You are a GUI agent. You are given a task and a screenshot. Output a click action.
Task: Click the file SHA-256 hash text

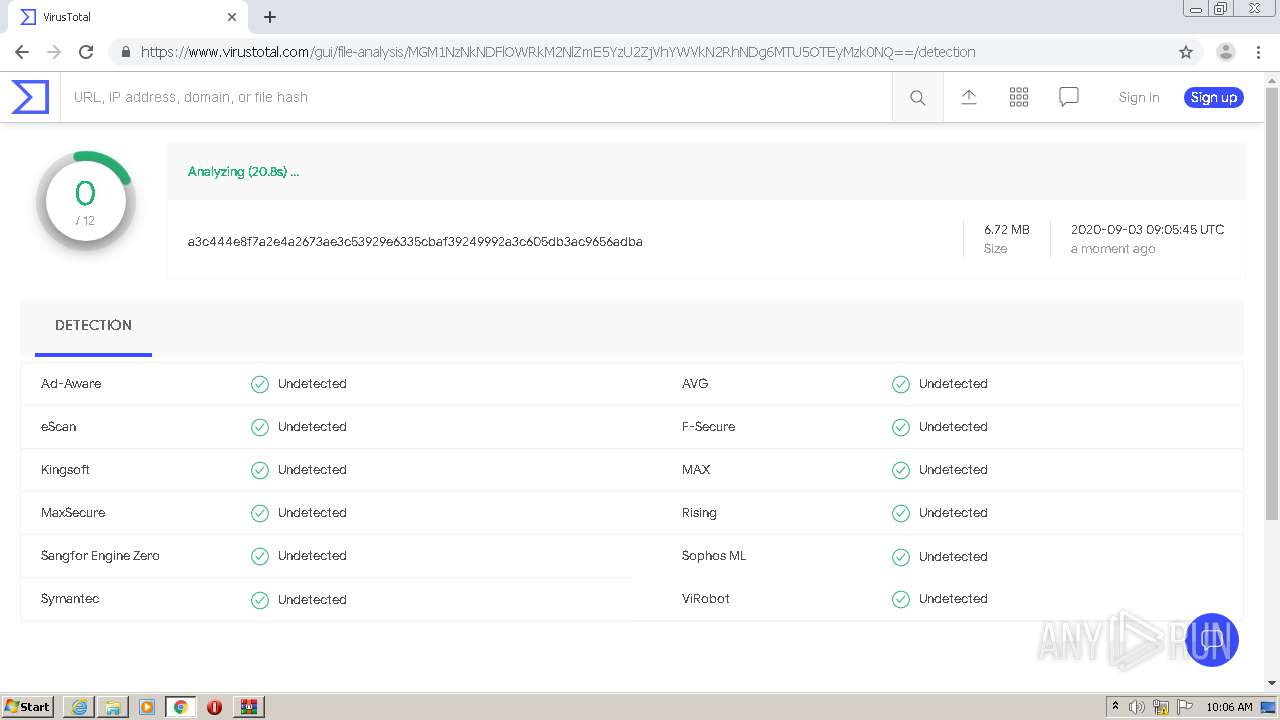click(x=415, y=241)
